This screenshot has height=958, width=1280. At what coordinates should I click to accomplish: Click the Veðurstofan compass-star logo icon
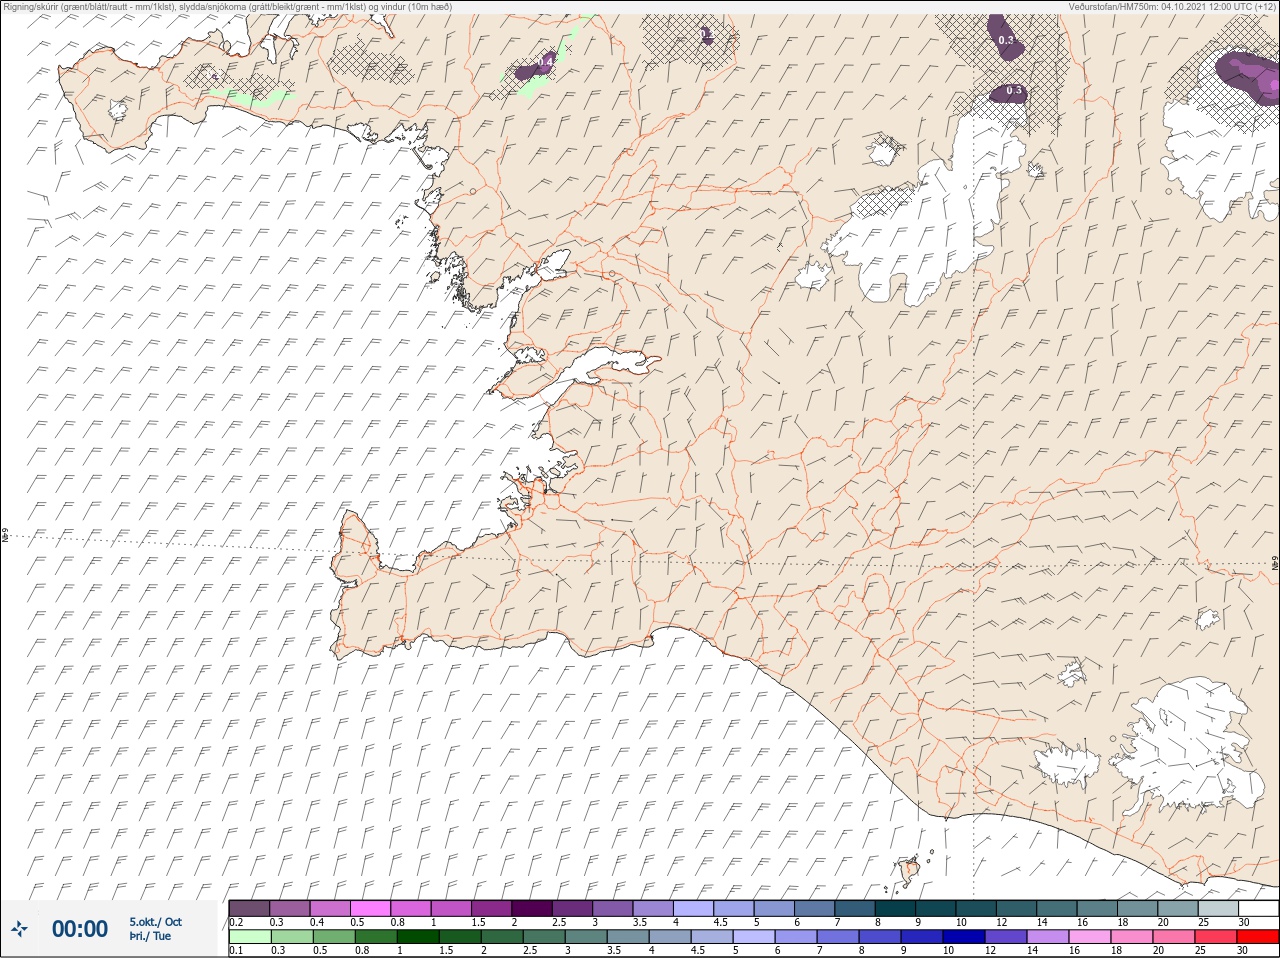tap(19, 929)
